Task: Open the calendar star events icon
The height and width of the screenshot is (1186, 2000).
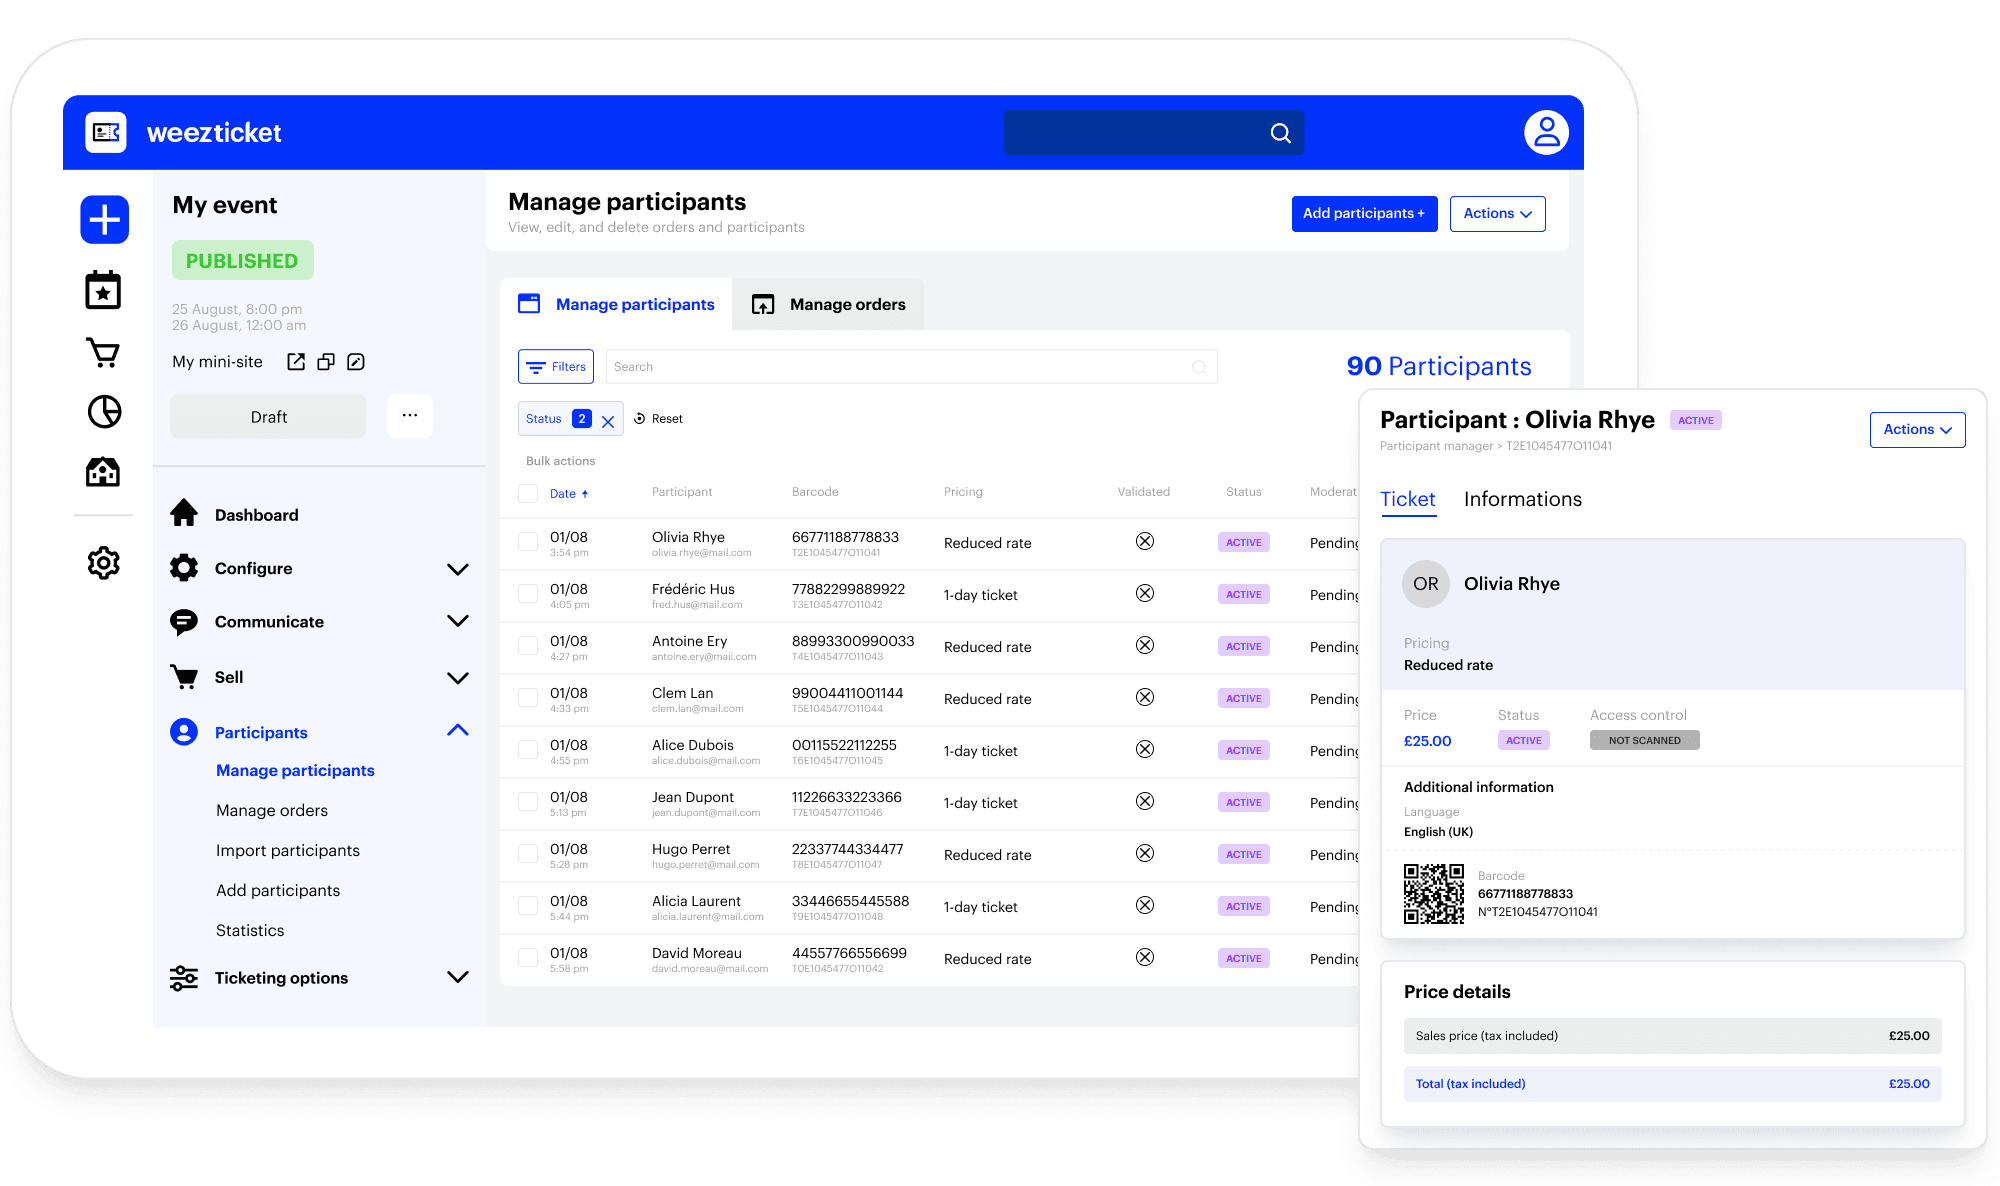Action: (103, 291)
